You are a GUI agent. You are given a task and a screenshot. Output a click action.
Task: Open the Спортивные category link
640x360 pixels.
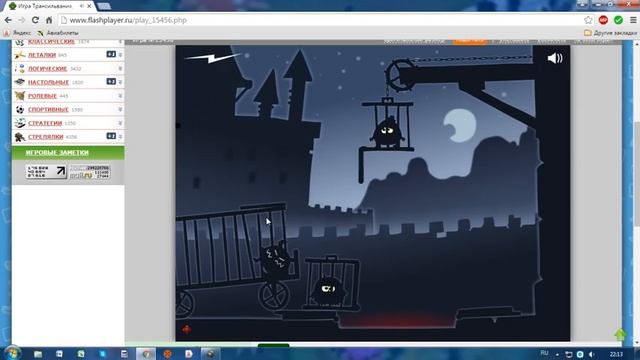coord(48,109)
